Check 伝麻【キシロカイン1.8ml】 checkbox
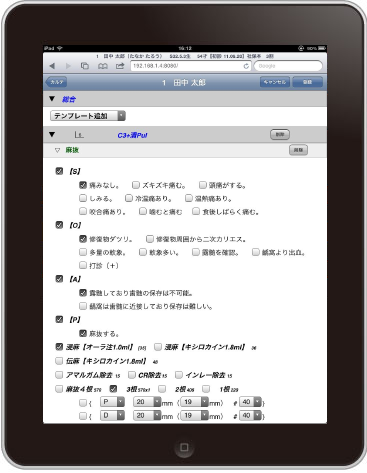Image resolution: width=367 pixels, height=473 pixels. point(59,361)
